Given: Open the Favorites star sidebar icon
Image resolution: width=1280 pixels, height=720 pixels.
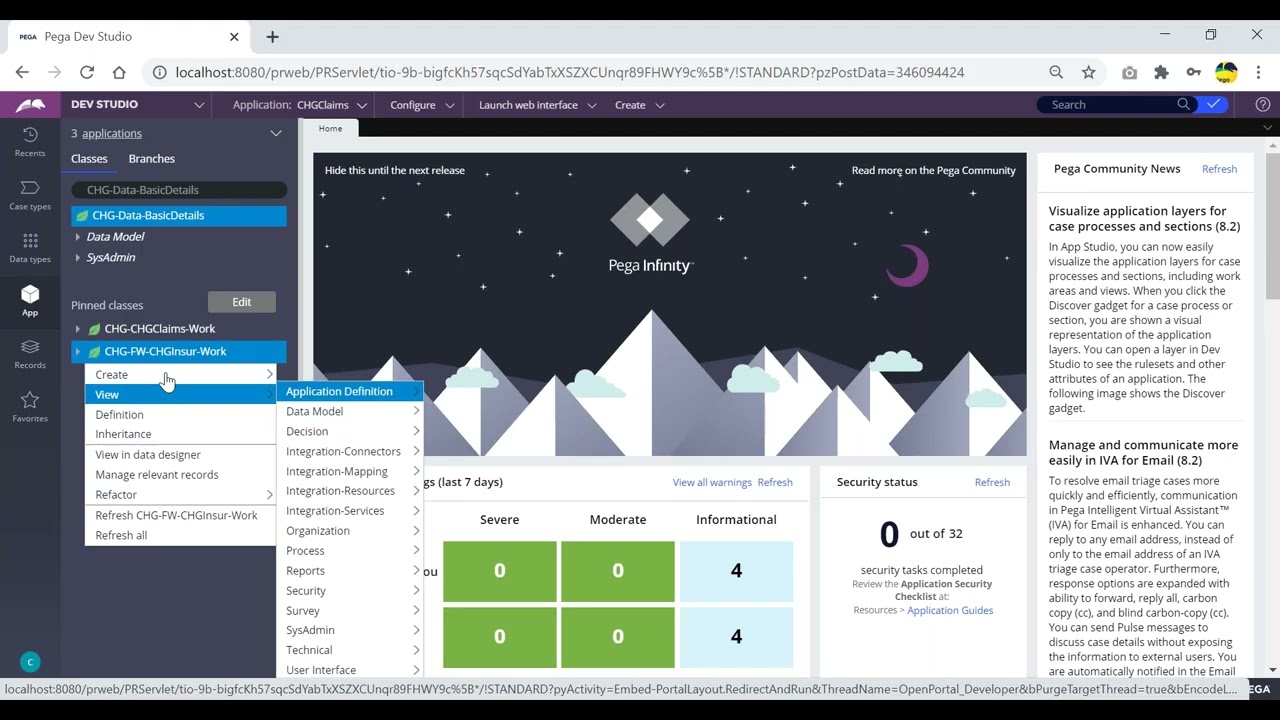Looking at the screenshot, I should (x=30, y=406).
